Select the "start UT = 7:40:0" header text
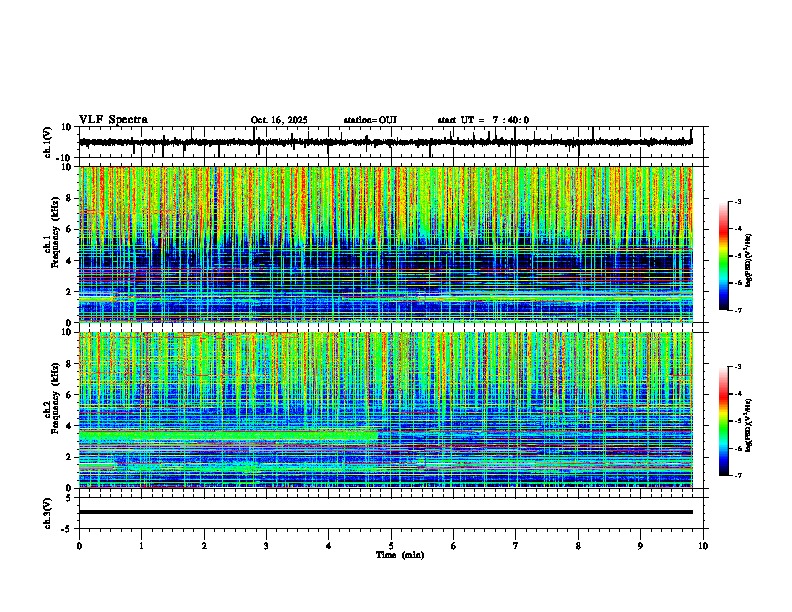This screenshot has width=792, height=612. coord(483,120)
